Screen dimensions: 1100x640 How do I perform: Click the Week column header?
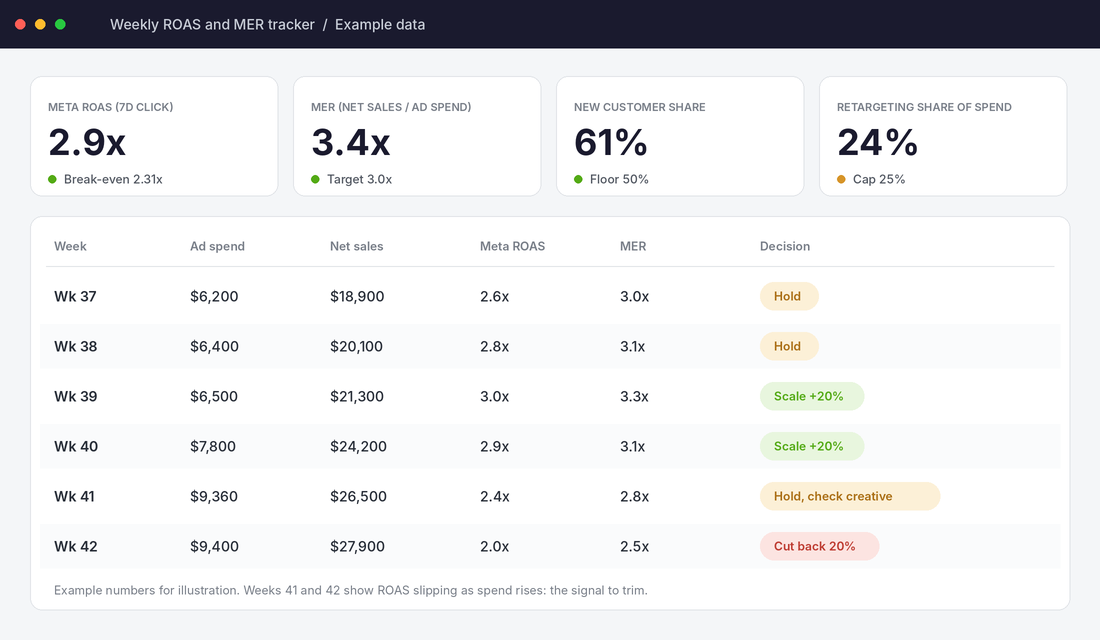click(70, 246)
